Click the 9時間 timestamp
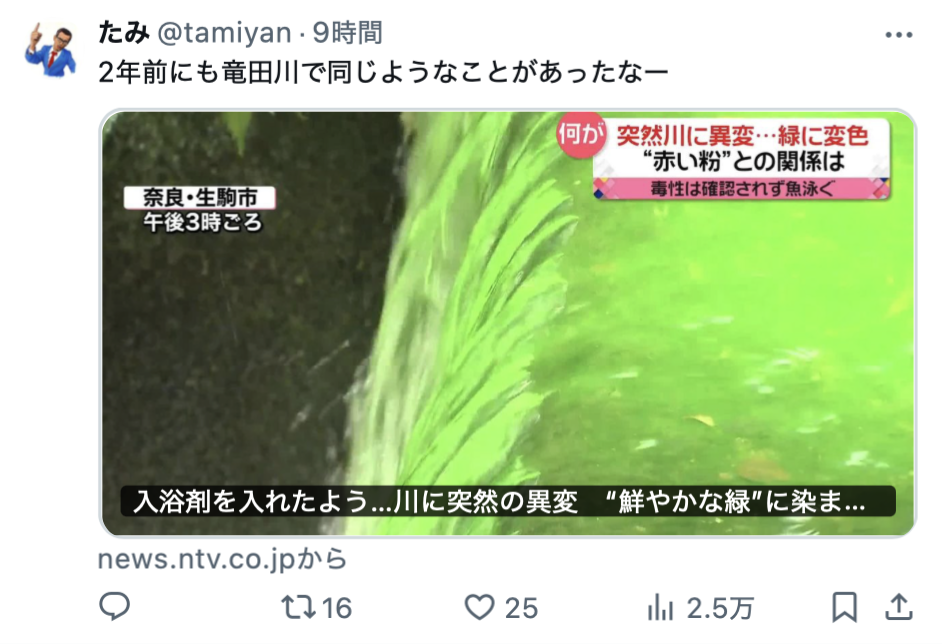The width and height of the screenshot is (942, 644). tap(348, 32)
